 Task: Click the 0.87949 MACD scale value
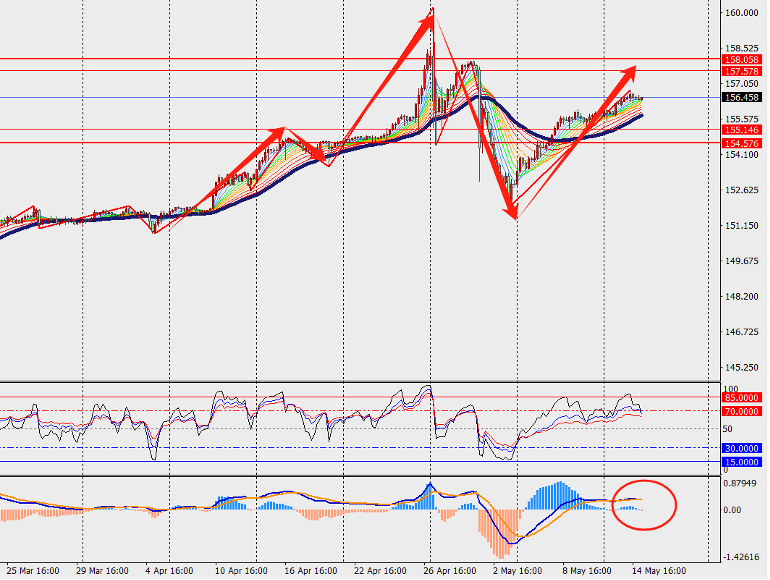[740, 483]
